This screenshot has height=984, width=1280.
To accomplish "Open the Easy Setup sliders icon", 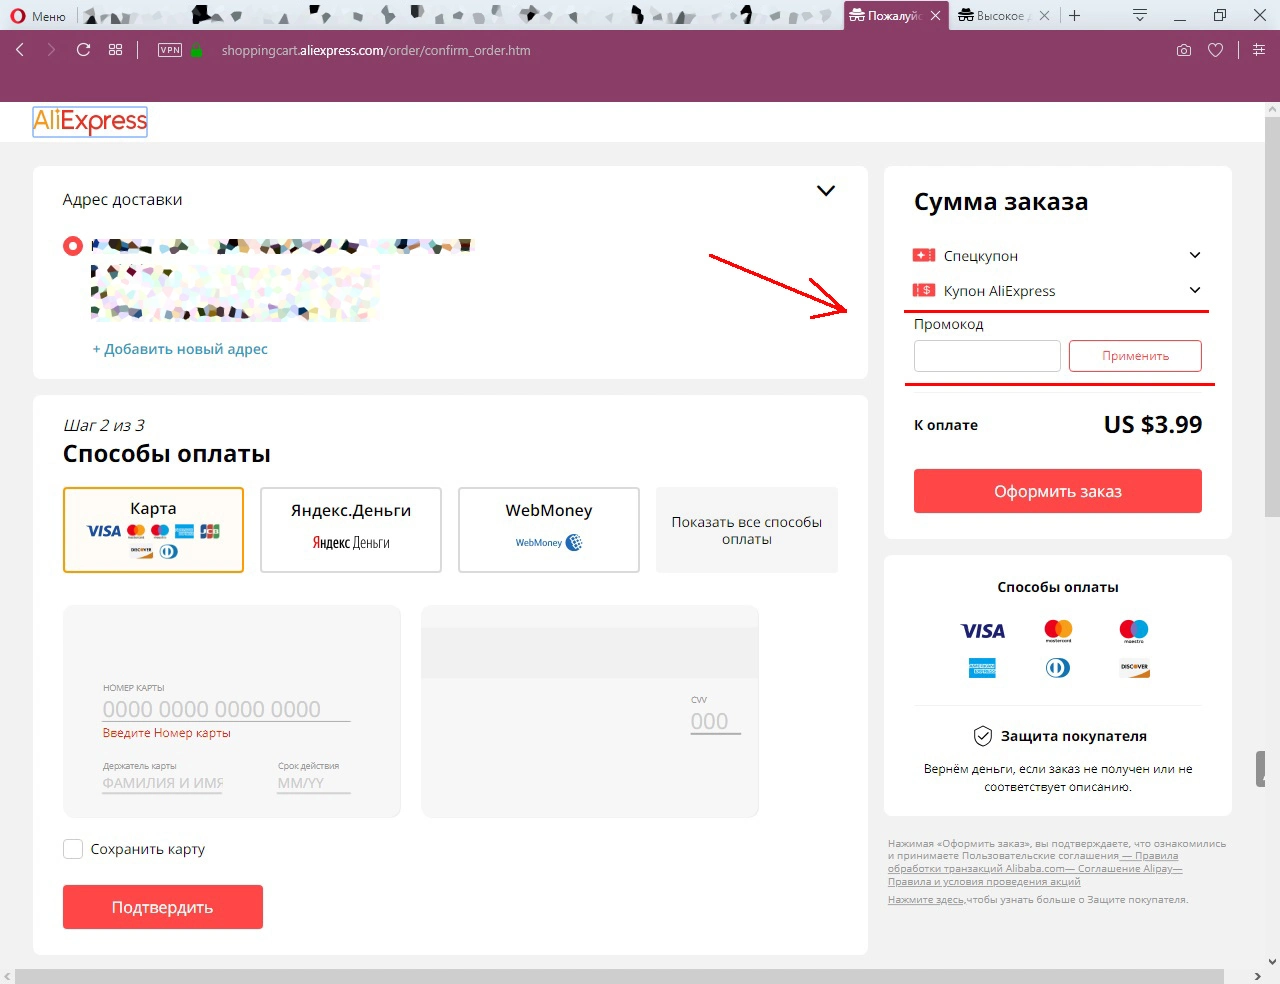I will tap(1259, 50).
